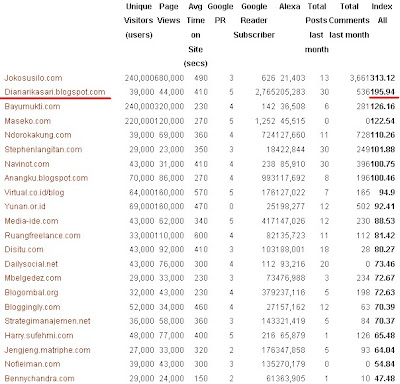
Task: Click index value 54.84 for Nofieiman
Action: pyautogui.click(x=385, y=364)
